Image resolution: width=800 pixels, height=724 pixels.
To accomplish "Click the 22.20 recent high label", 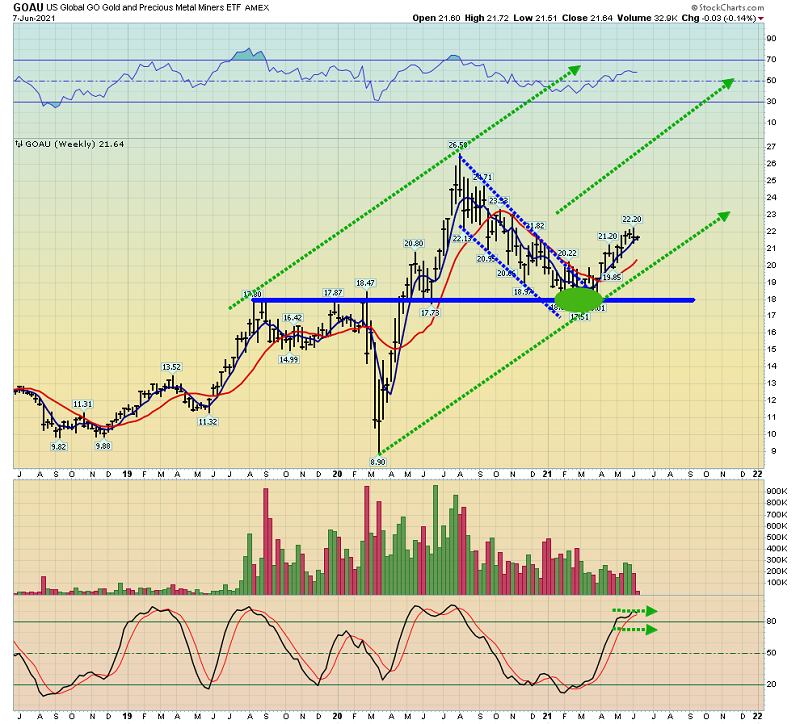I will coord(632,219).
